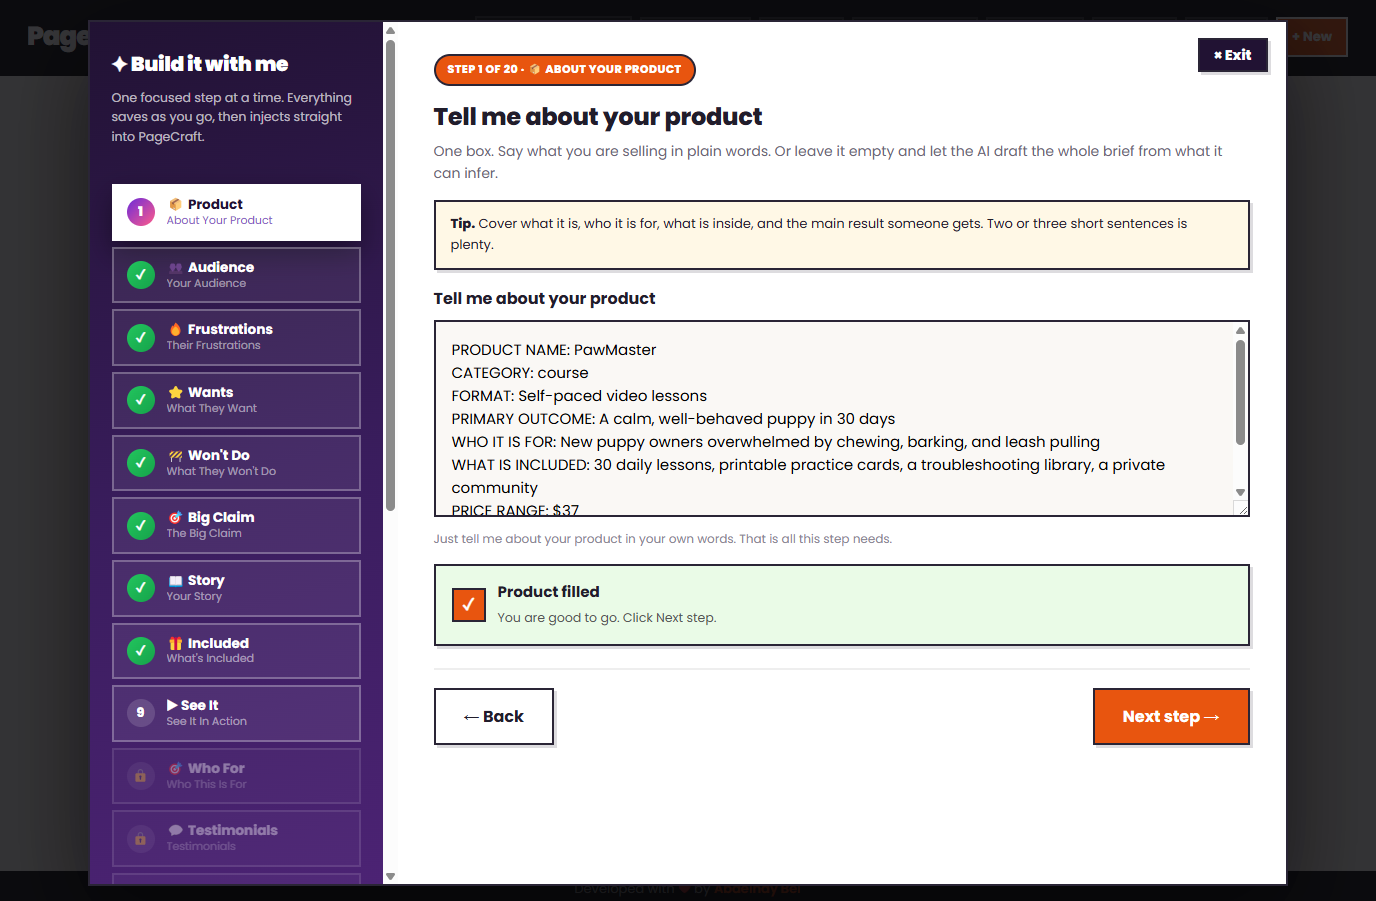Click the green checkmark icon on Audience step
Image resolution: width=1376 pixels, height=901 pixels.
(x=141, y=274)
